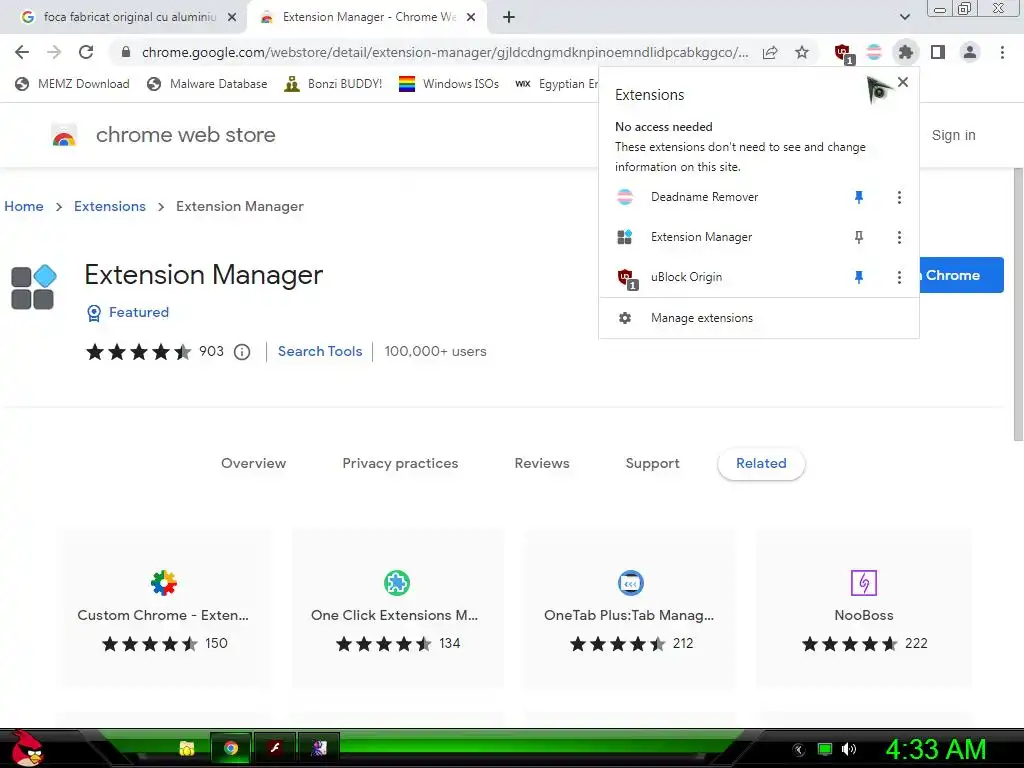The image size is (1024, 768).
Task: View site information lock icon
Action: (126, 52)
